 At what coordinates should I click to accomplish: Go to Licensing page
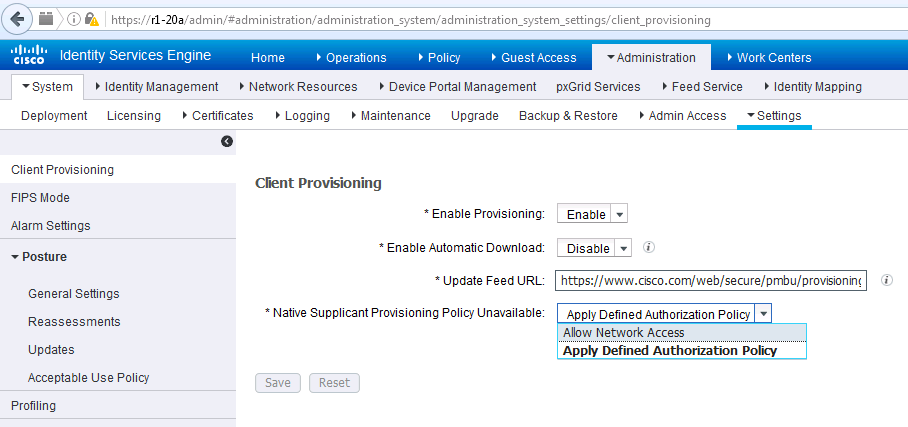(x=134, y=116)
